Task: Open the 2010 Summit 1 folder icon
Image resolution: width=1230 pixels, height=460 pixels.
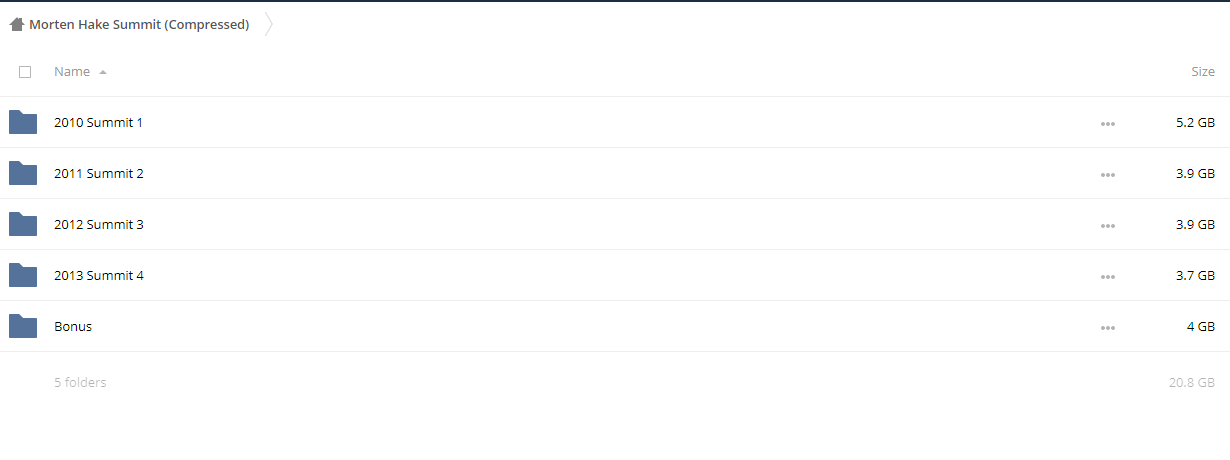Action: pos(23,122)
